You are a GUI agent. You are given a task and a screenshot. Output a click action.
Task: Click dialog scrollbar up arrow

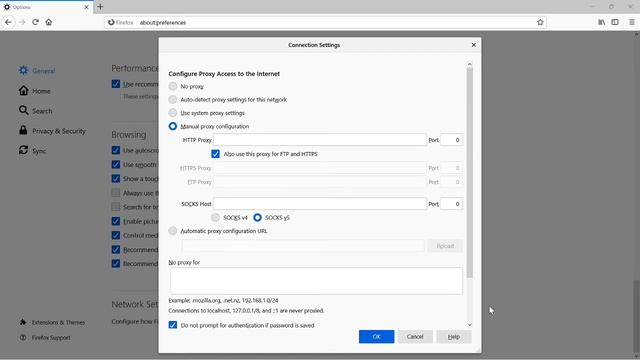(x=470, y=64)
